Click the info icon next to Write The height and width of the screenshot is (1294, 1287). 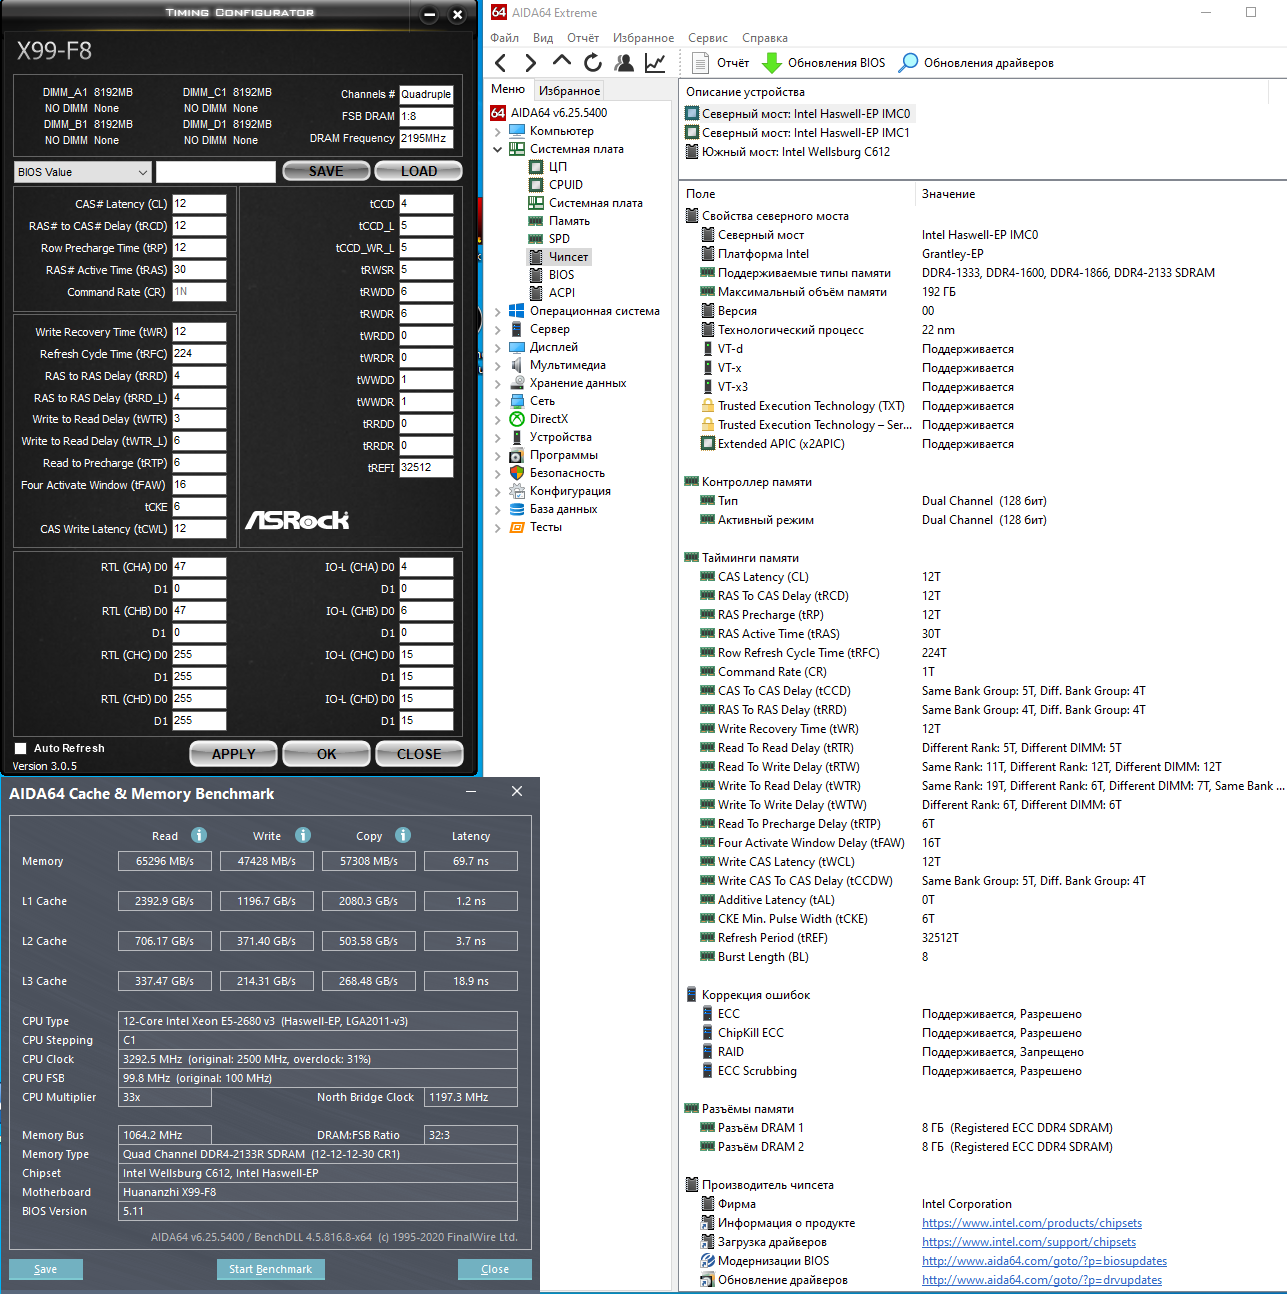(303, 835)
